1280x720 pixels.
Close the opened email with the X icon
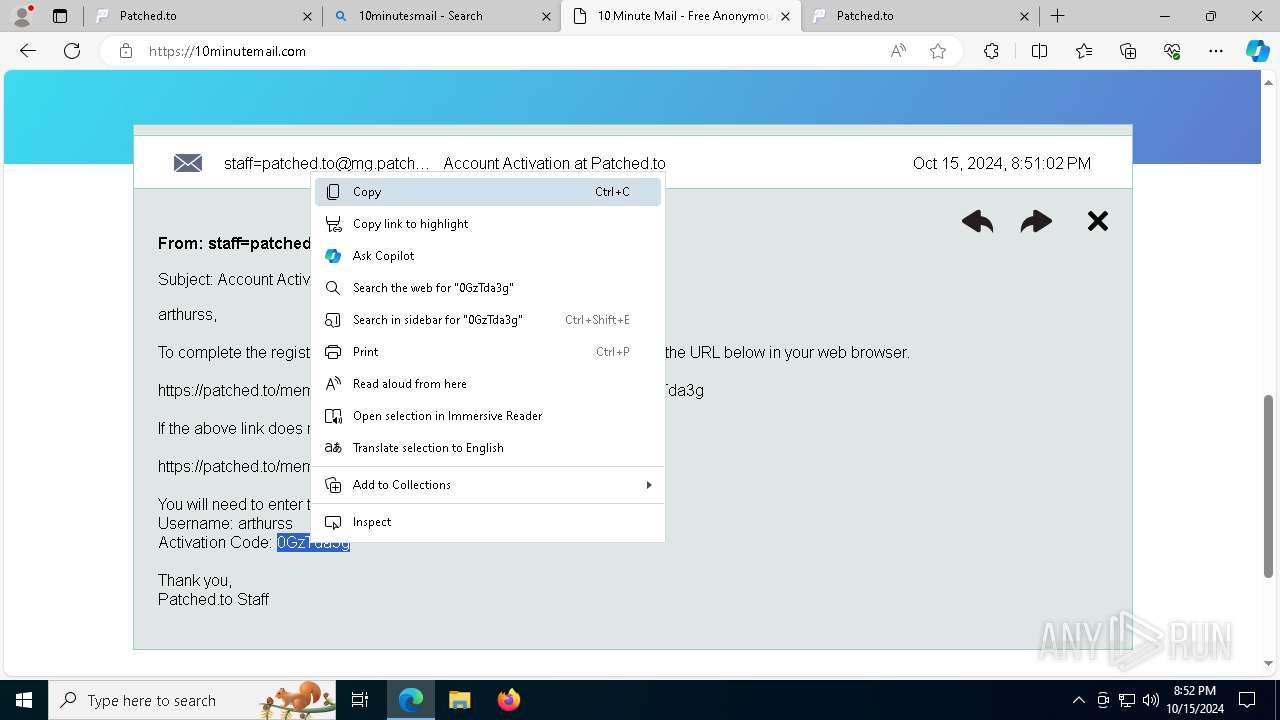pyautogui.click(x=1098, y=221)
